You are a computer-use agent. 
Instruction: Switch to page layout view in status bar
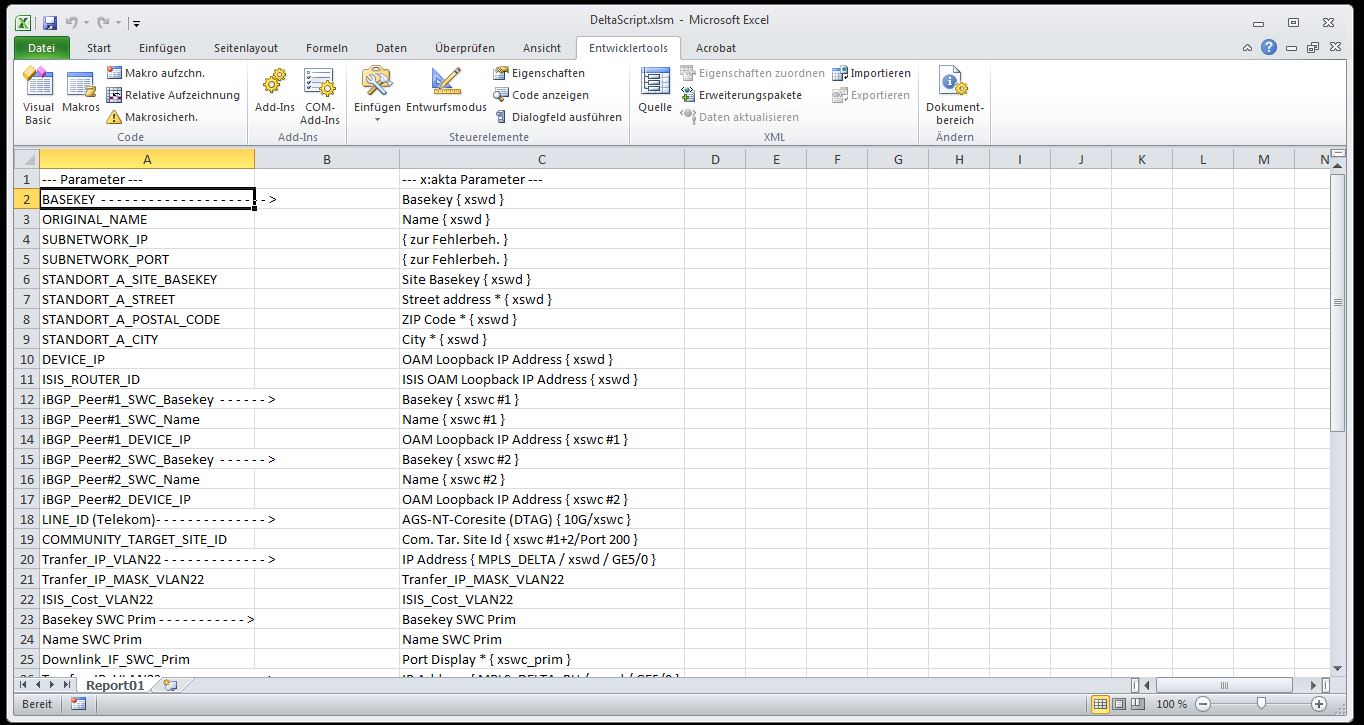point(1120,704)
